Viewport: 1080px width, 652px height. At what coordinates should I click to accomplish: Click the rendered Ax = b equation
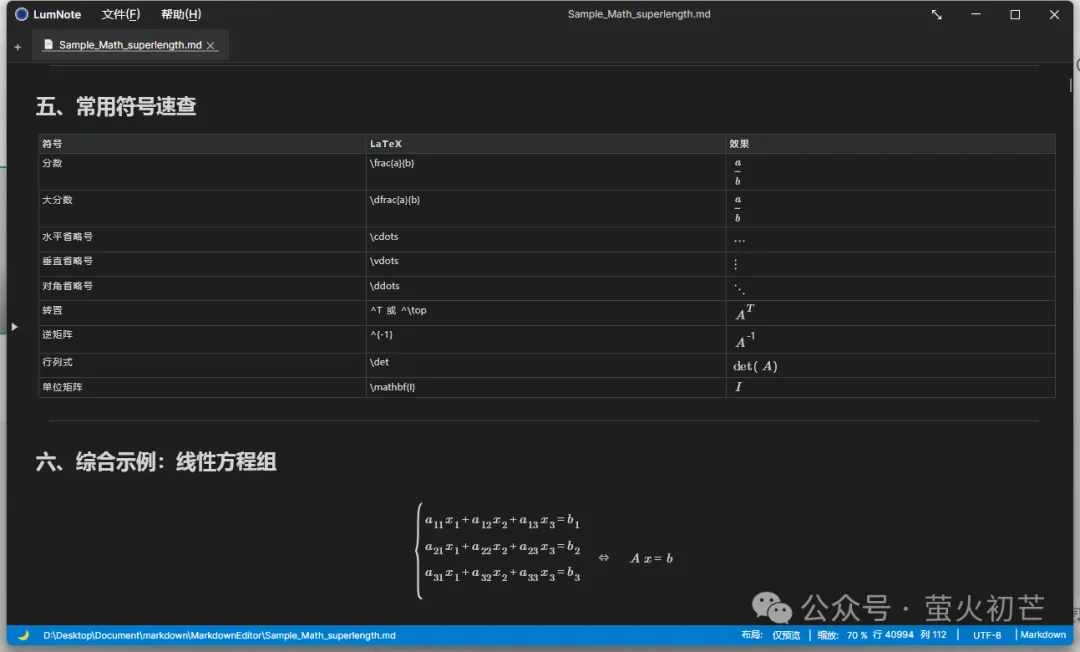(652, 558)
